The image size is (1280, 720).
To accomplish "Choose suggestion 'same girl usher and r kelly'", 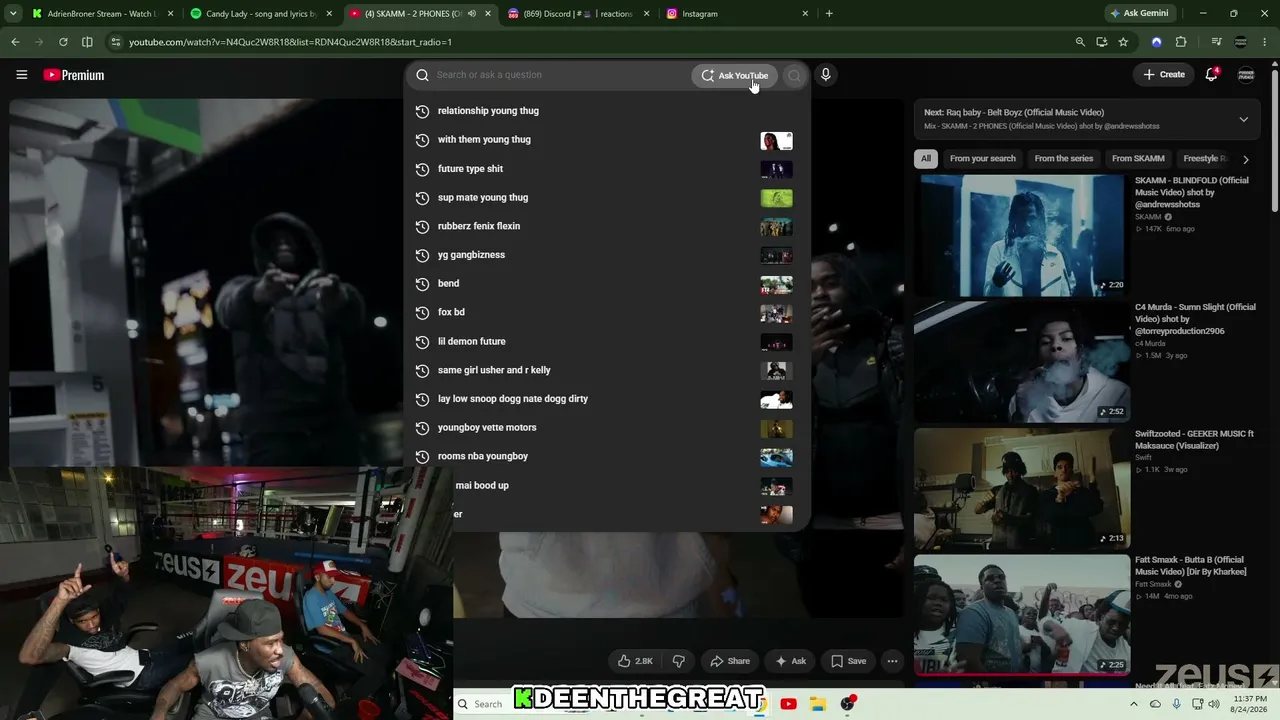I will coord(606,370).
